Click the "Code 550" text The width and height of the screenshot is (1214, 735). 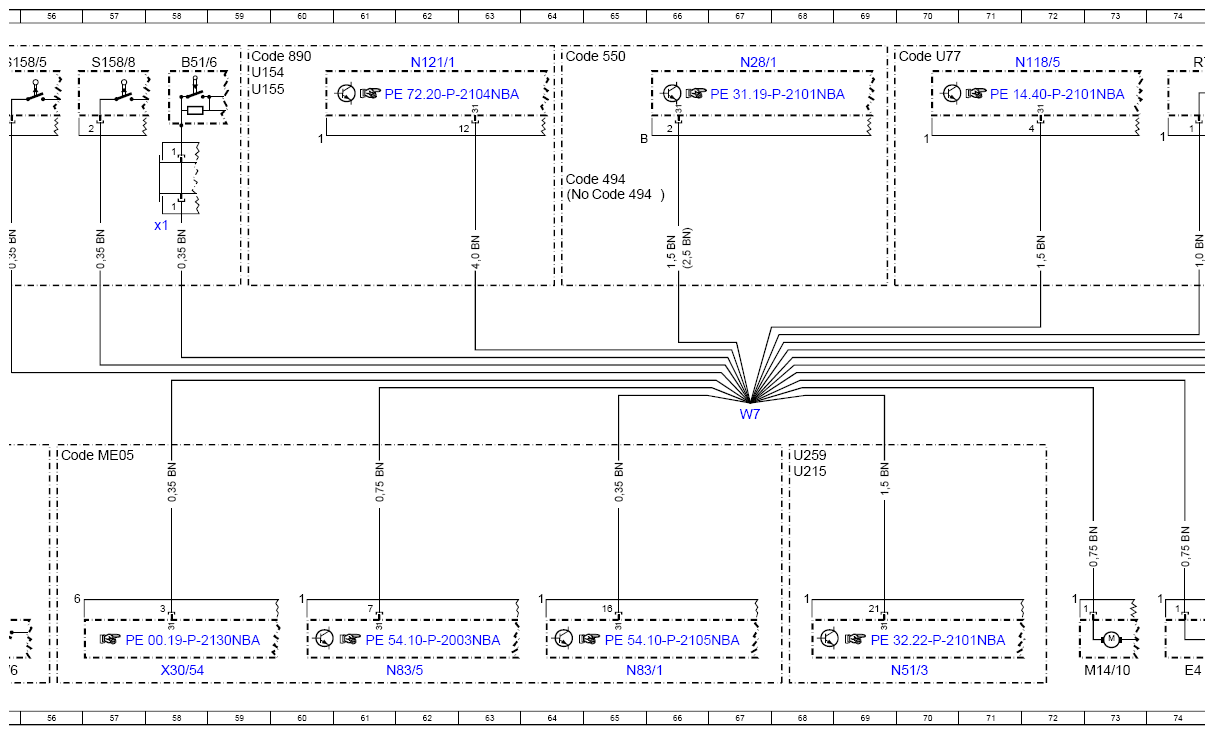point(596,56)
